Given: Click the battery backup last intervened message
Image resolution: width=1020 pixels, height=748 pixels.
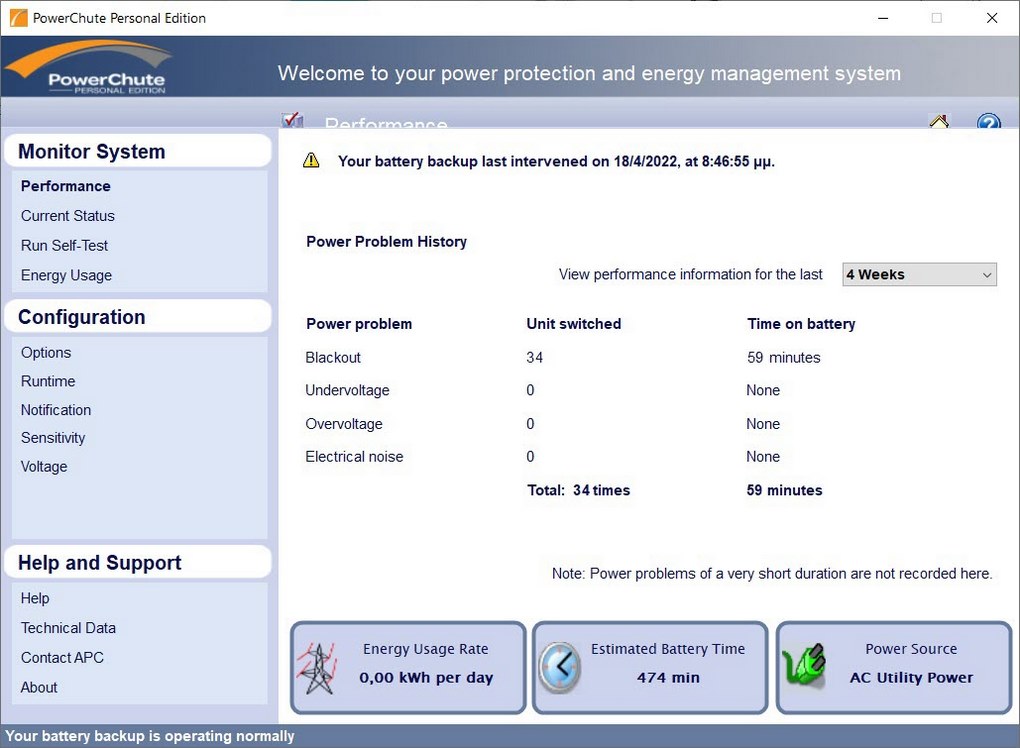Looking at the screenshot, I should click(x=557, y=161).
